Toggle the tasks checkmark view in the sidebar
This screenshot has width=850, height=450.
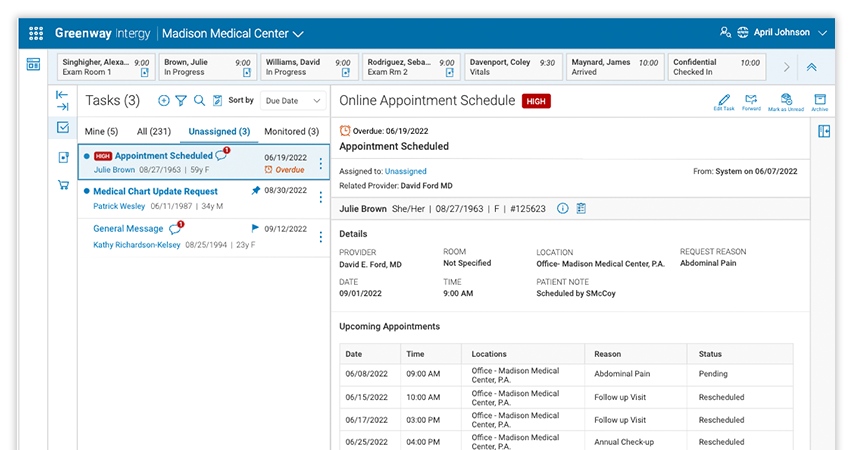click(x=63, y=127)
